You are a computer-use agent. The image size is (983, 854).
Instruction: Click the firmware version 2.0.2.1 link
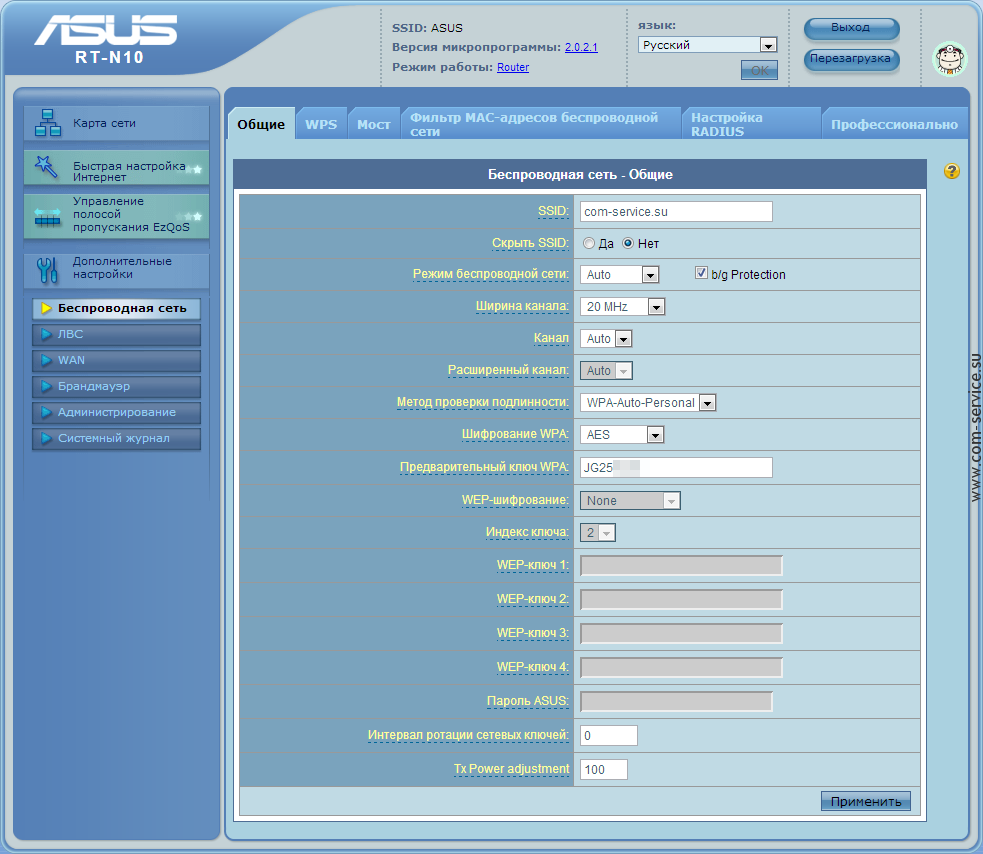coord(581,47)
